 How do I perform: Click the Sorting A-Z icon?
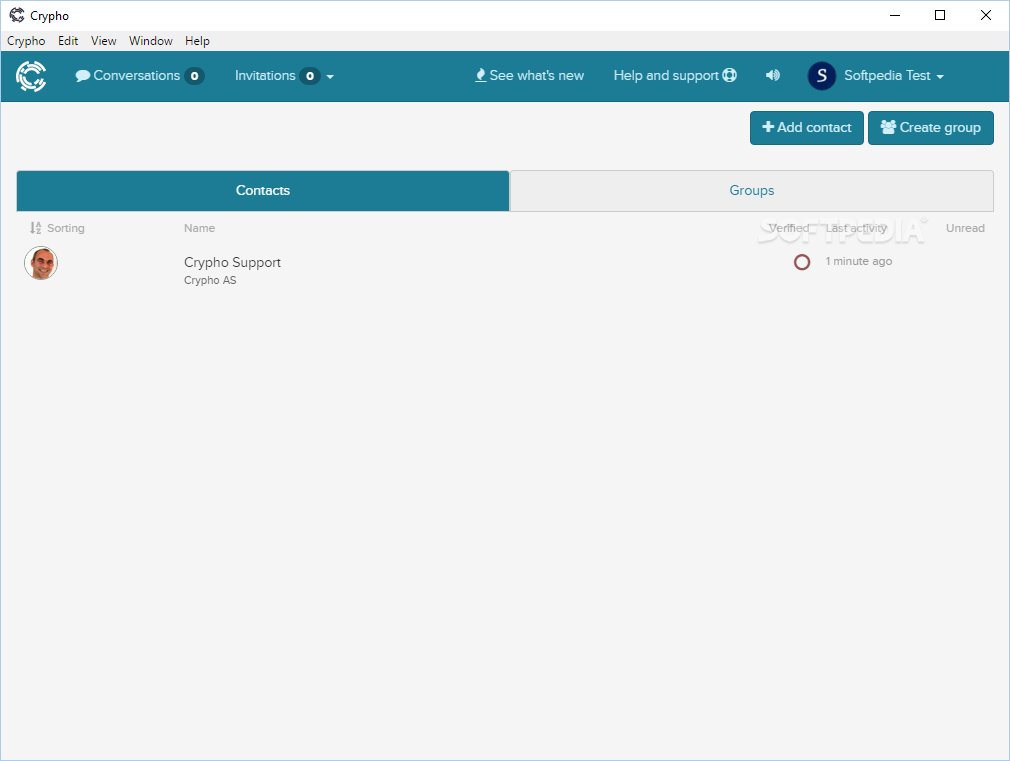(35, 228)
